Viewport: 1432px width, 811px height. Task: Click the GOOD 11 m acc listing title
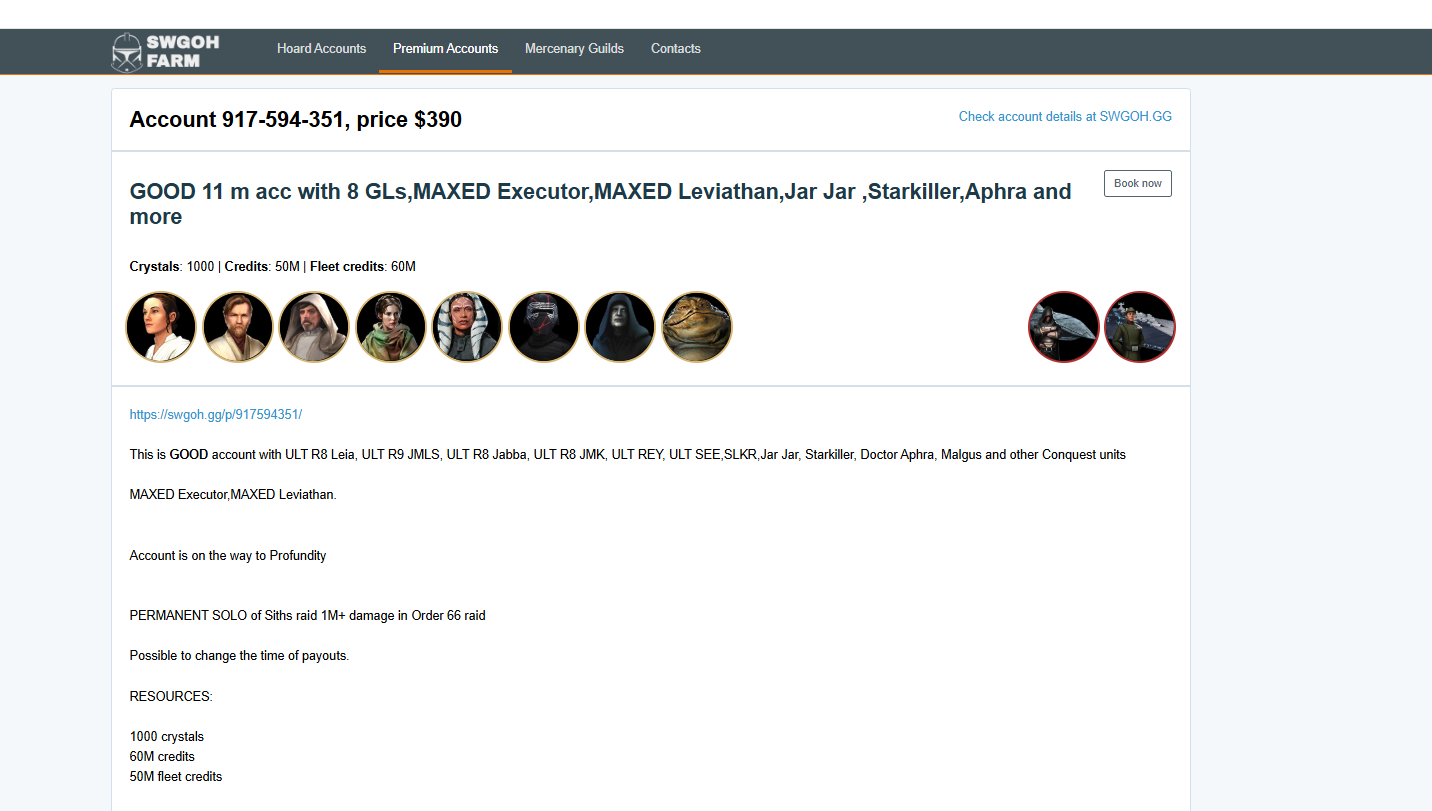pyautogui.click(x=600, y=204)
